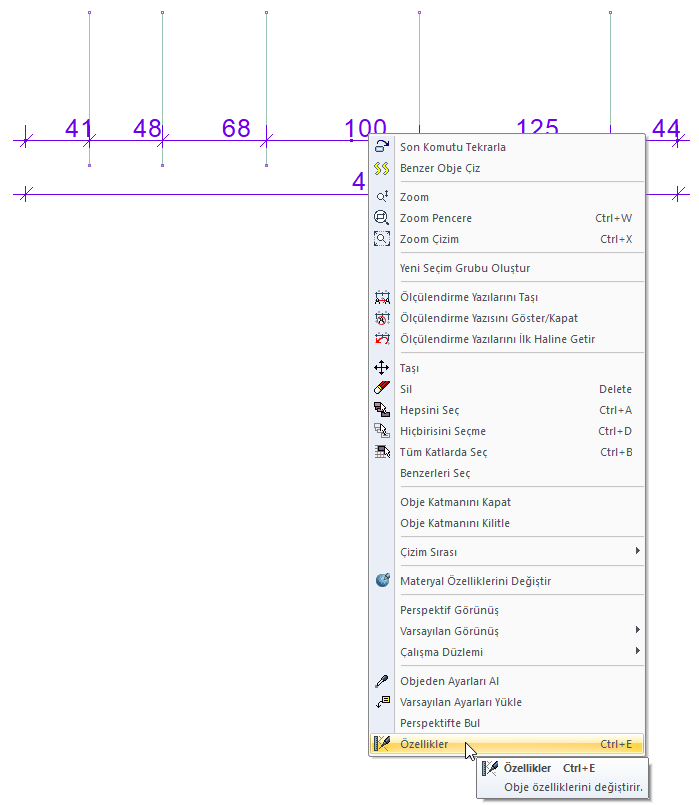
Task: Click the Materyal Özelliklerini Değiştir globe icon
Action: (x=382, y=580)
